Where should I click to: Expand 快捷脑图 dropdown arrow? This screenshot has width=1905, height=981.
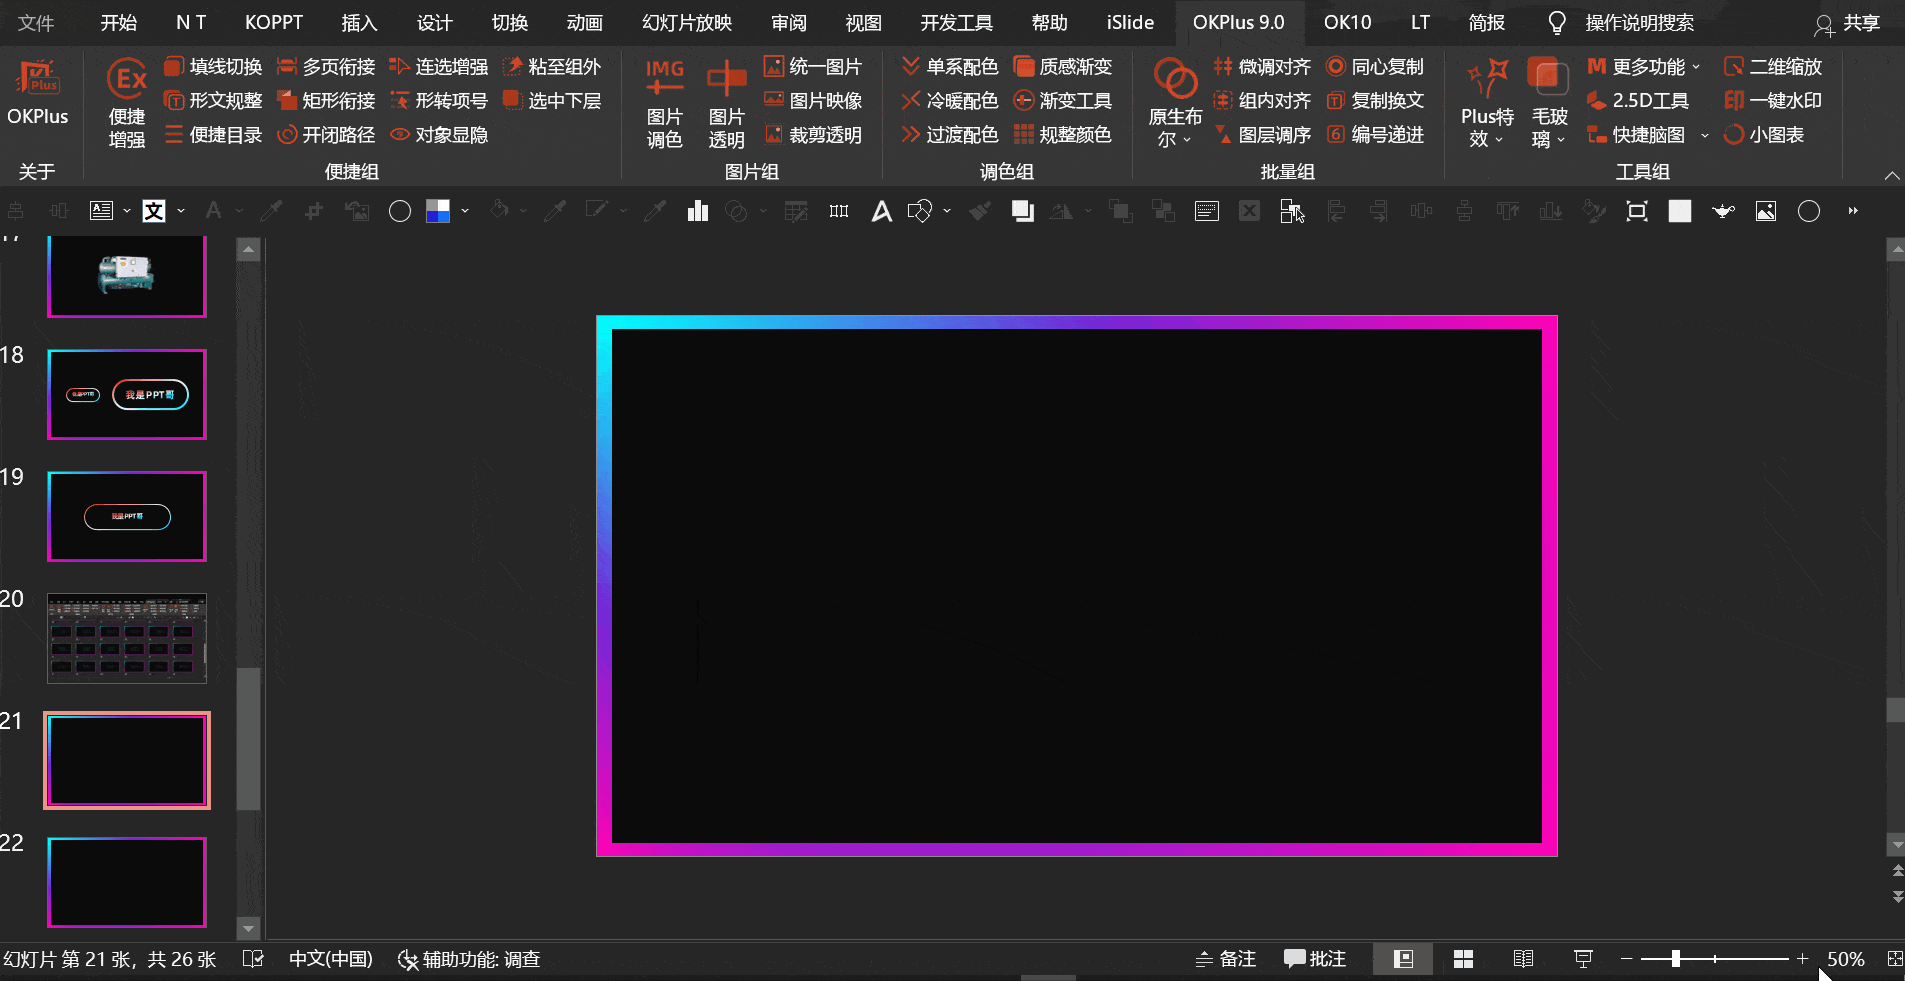click(1705, 135)
